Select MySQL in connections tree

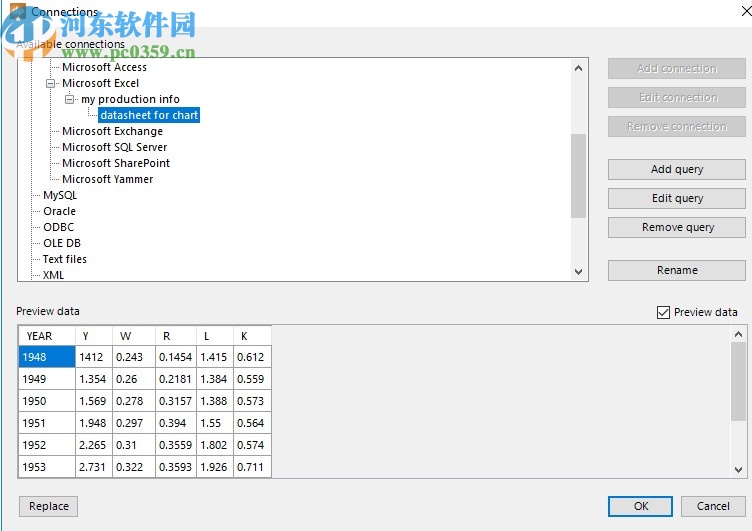pos(59,195)
